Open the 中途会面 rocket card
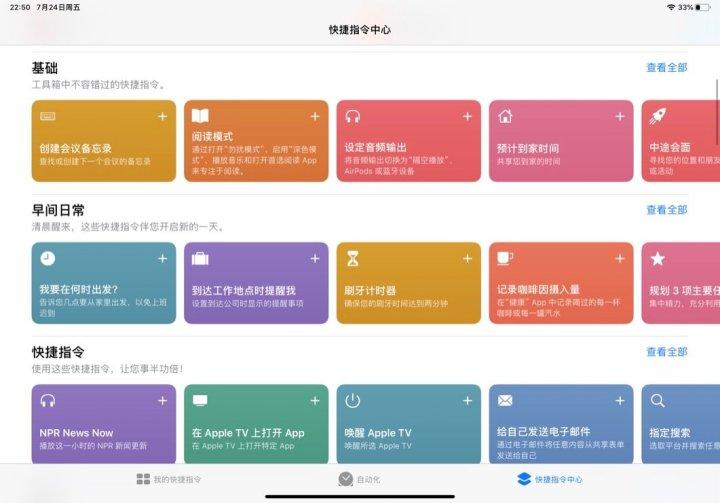The width and height of the screenshot is (720, 503). (681, 141)
